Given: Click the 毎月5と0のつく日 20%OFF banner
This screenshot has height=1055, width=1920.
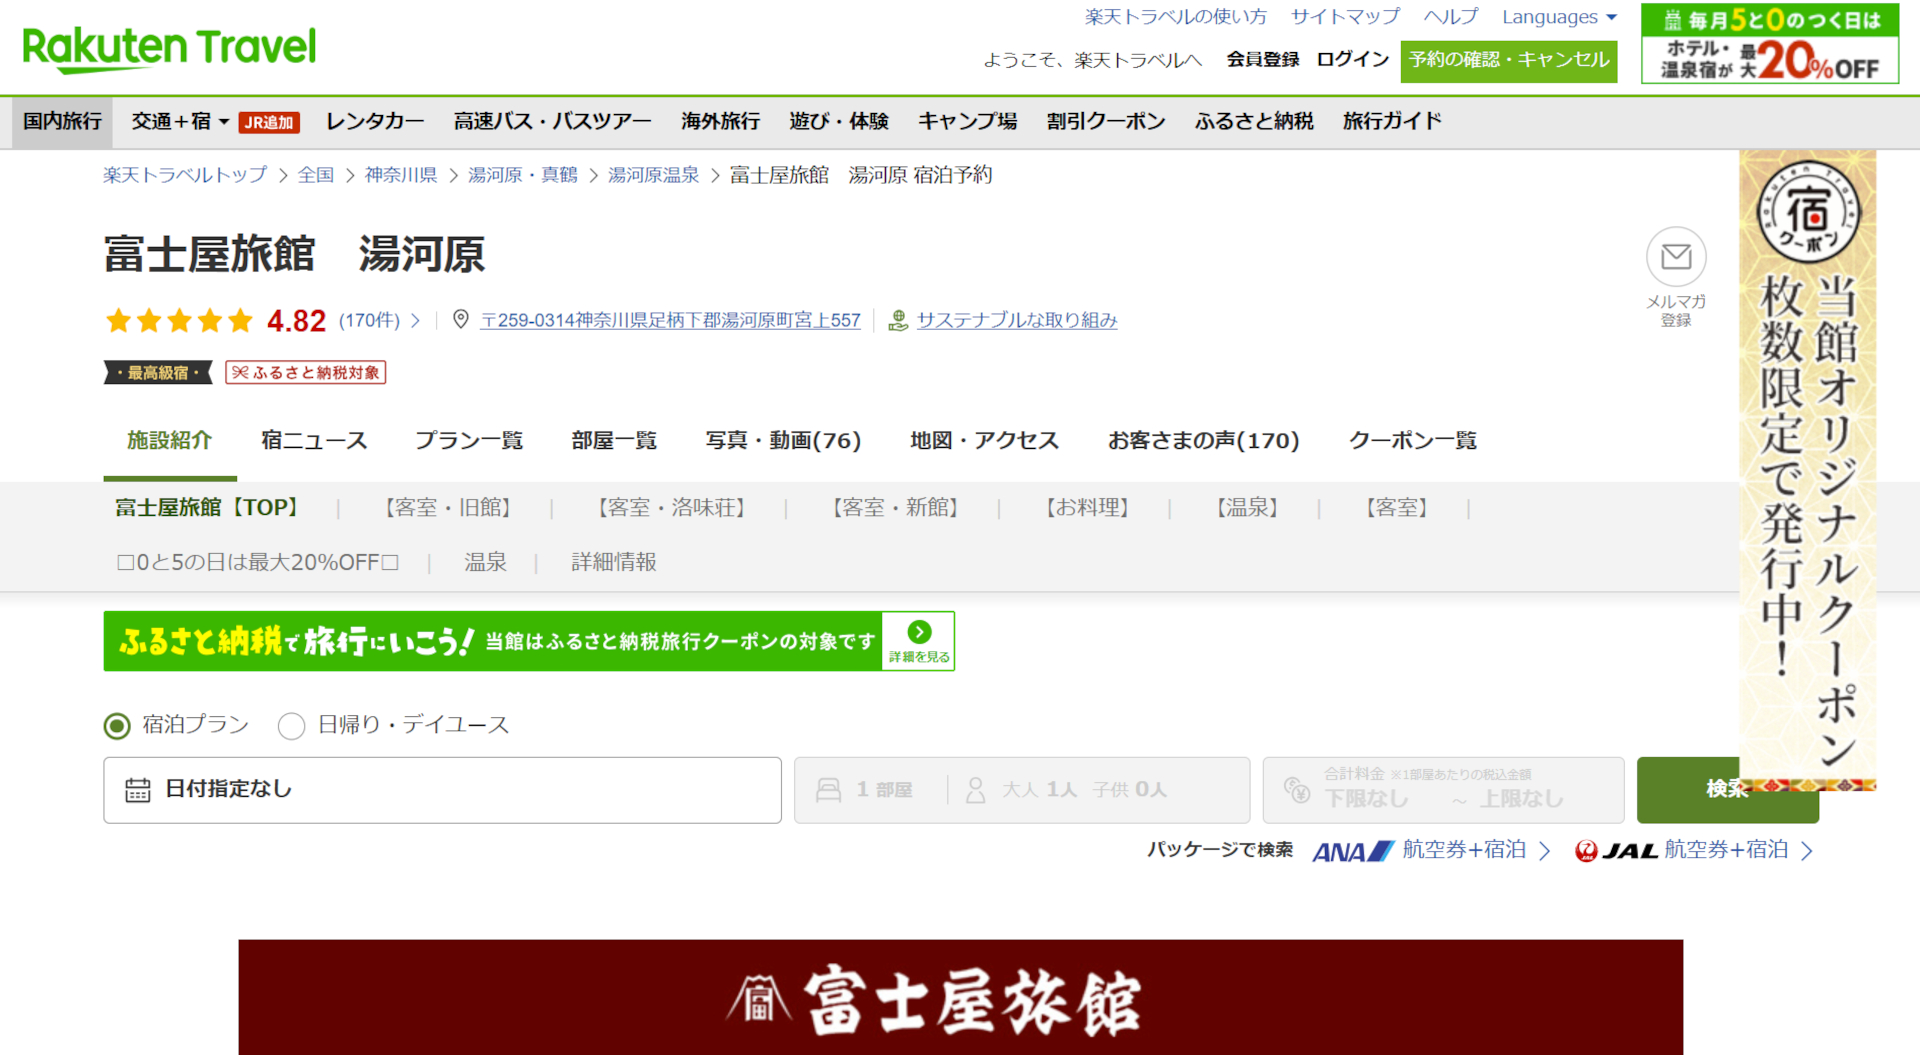Looking at the screenshot, I should click(x=1770, y=44).
